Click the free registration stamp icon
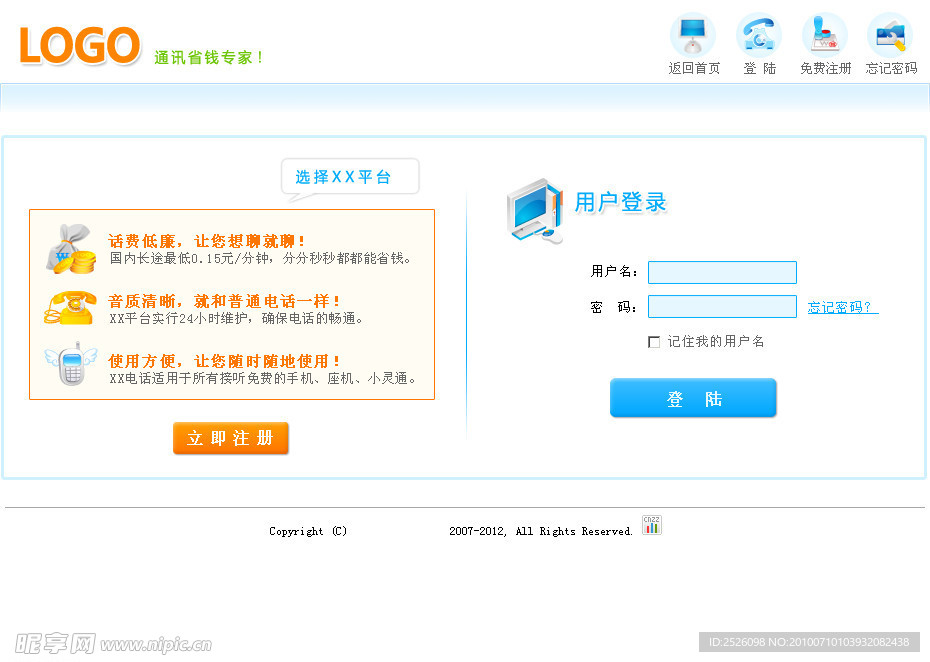The height and width of the screenshot is (662, 930). coord(825,35)
